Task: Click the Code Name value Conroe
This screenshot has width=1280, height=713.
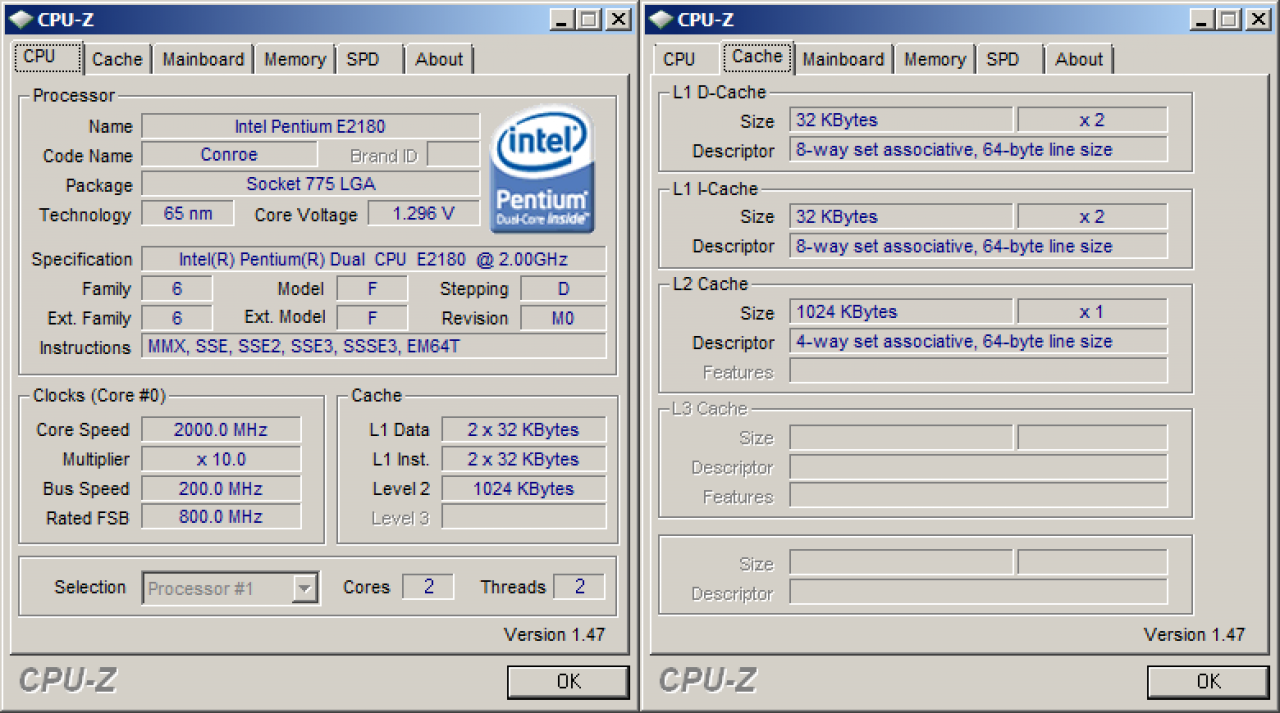Action: tap(229, 155)
